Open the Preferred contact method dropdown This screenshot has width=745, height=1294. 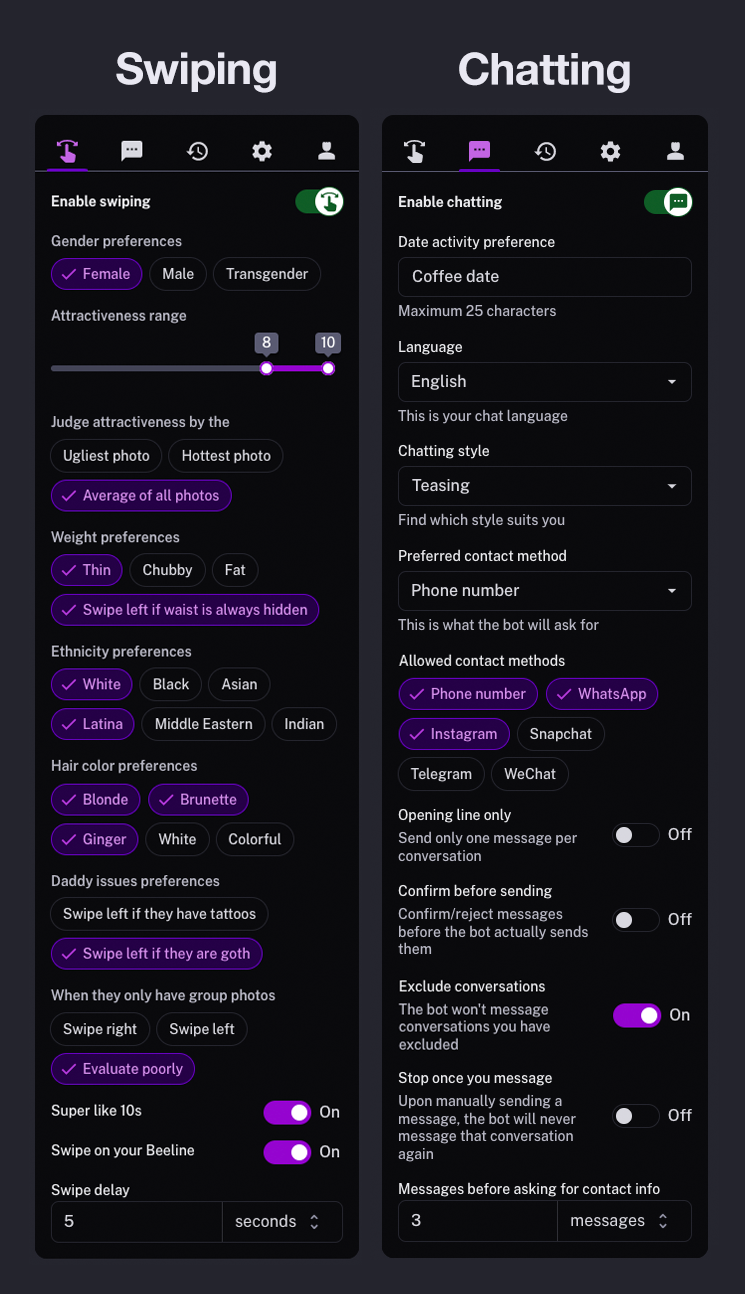point(544,591)
